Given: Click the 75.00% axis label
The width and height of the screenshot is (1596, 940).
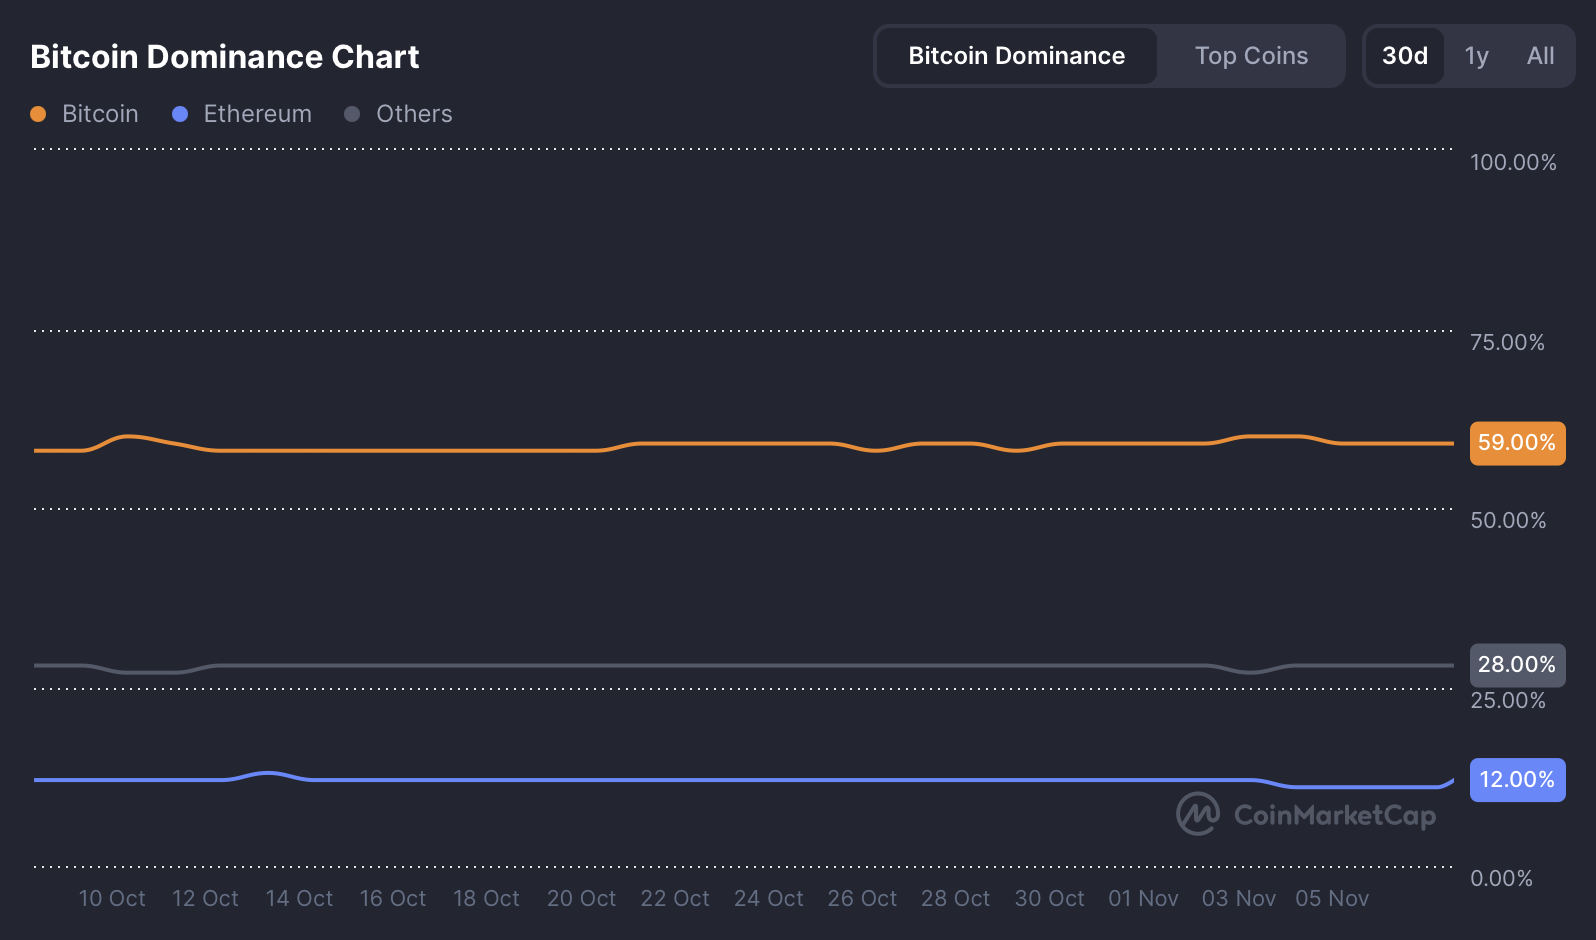Looking at the screenshot, I should pyautogui.click(x=1507, y=343).
